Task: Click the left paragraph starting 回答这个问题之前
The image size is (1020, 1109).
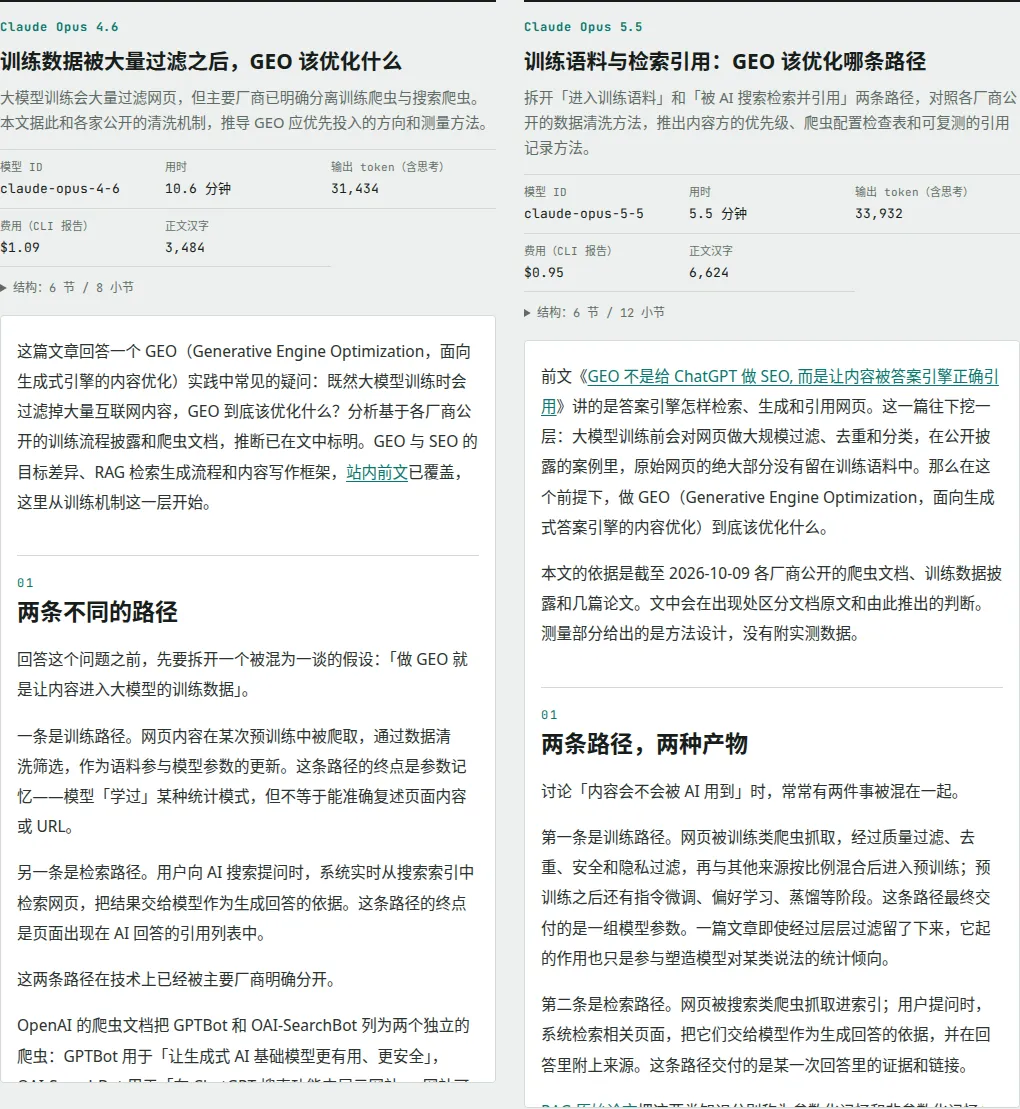Action: coord(243,674)
